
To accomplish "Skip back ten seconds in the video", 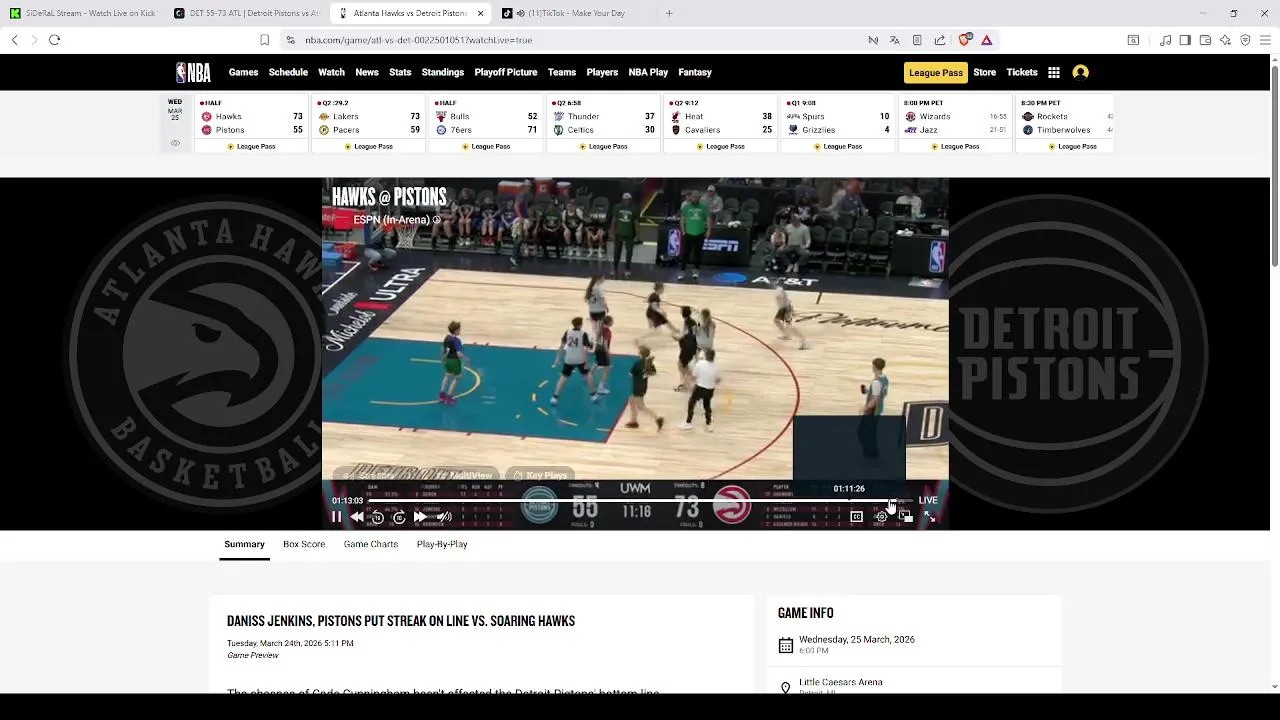I will point(378,517).
